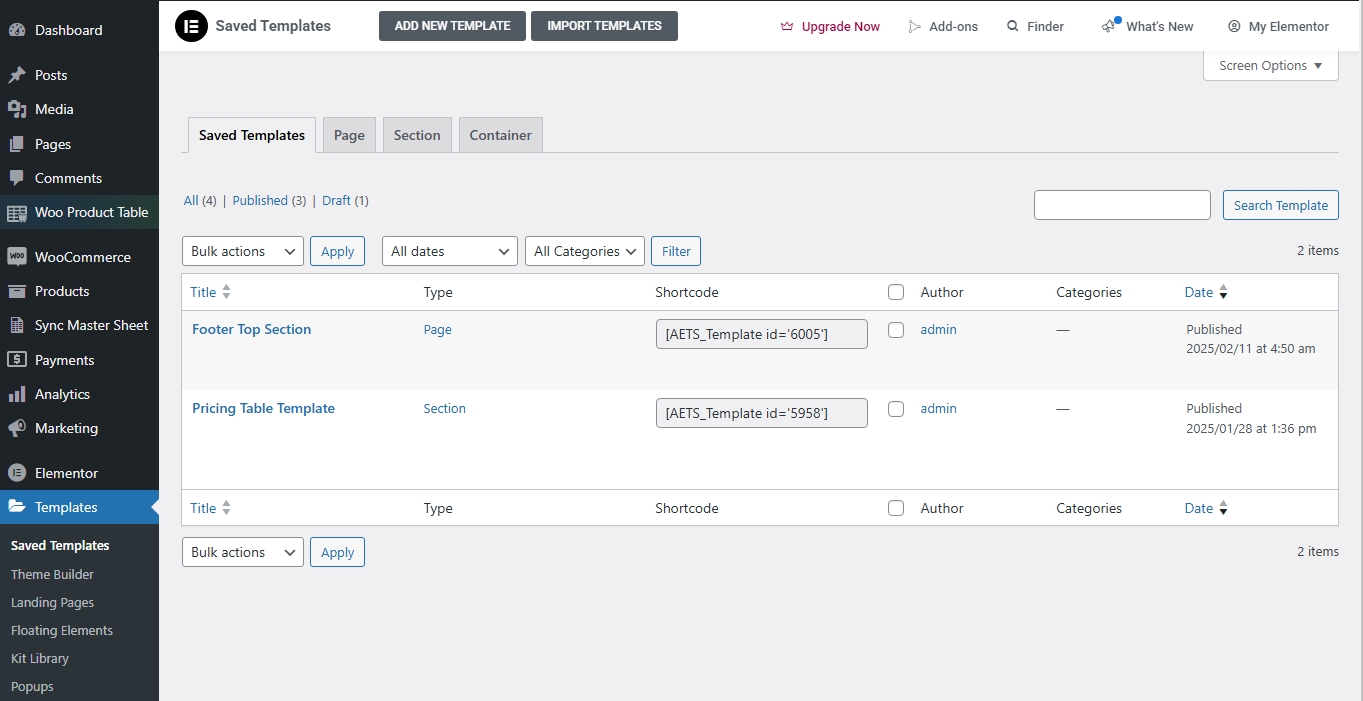Click the My Elementor user icon
1363x701 pixels.
click(x=1234, y=26)
